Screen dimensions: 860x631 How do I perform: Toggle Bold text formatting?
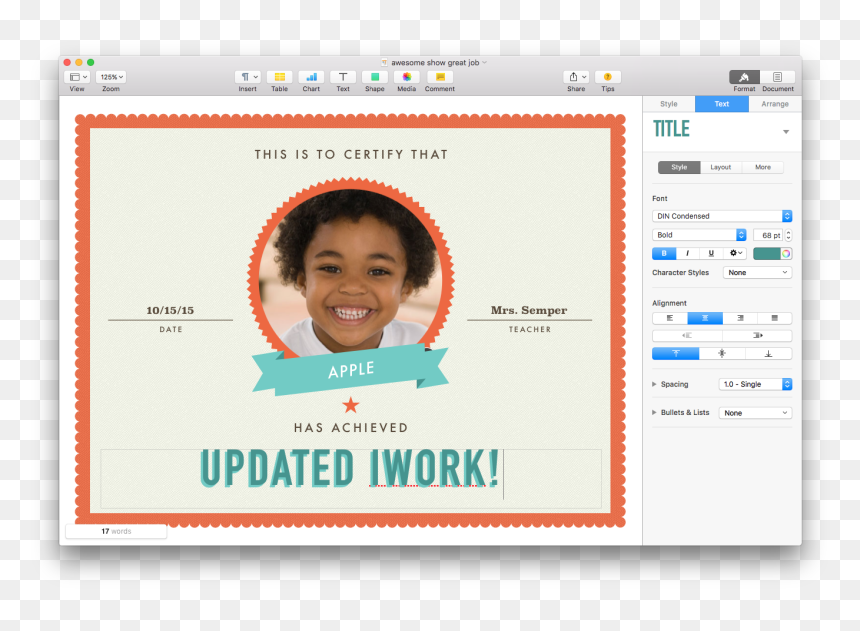[x=664, y=253]
